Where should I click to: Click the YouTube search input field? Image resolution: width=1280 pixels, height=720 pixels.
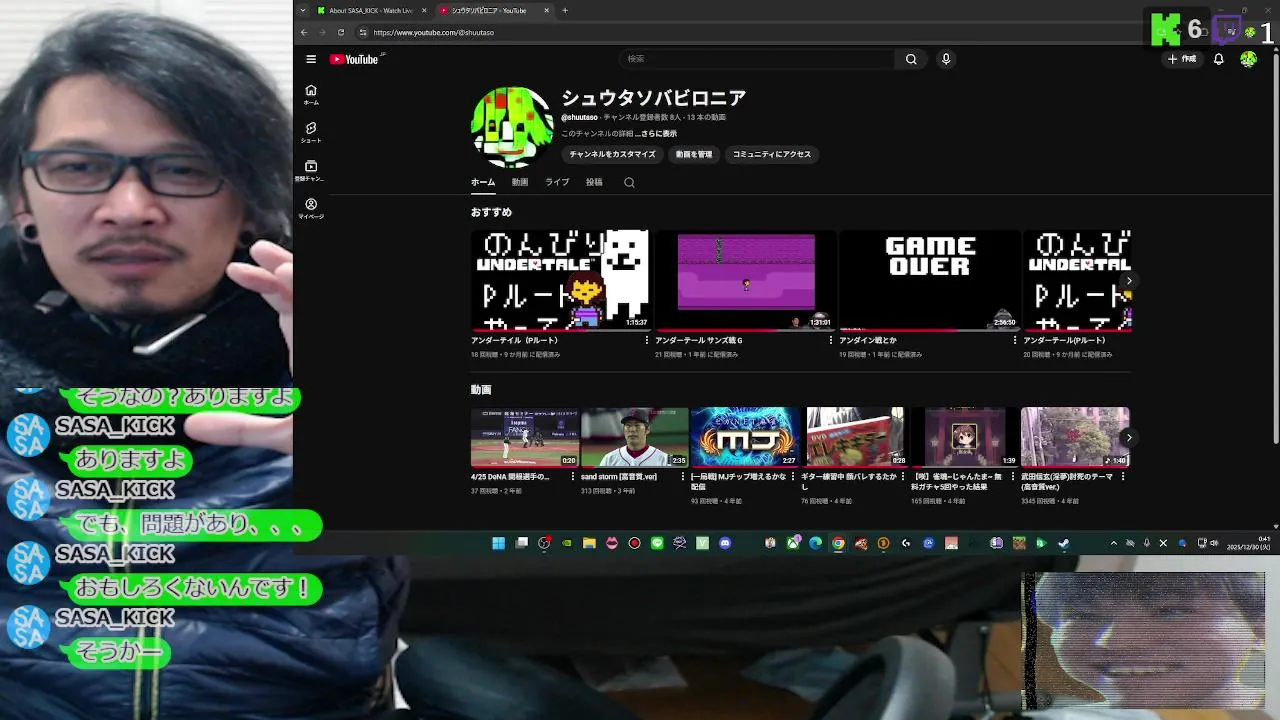pos(755,59)
